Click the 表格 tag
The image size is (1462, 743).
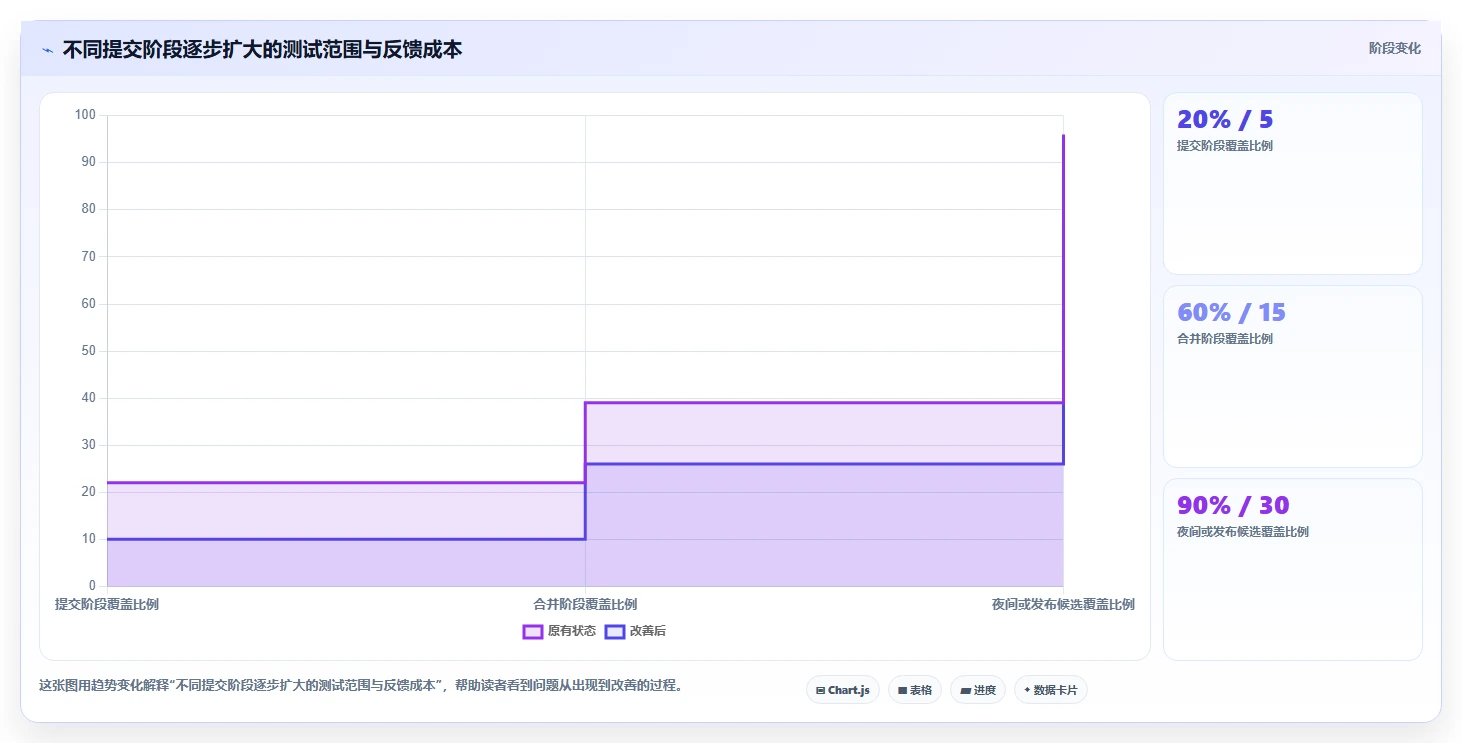pos(915,690)
